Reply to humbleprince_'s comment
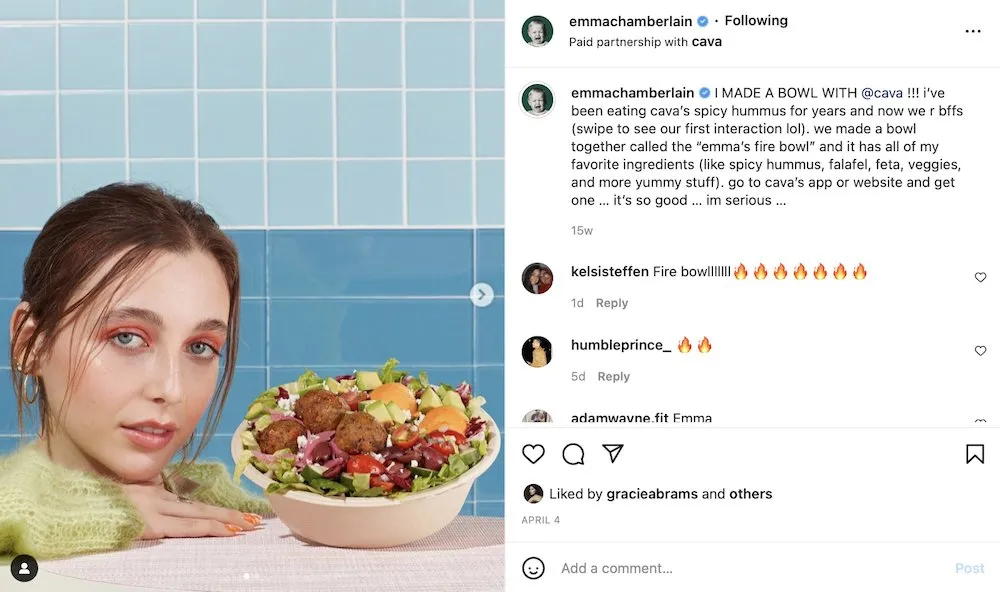 pos(613,377)
